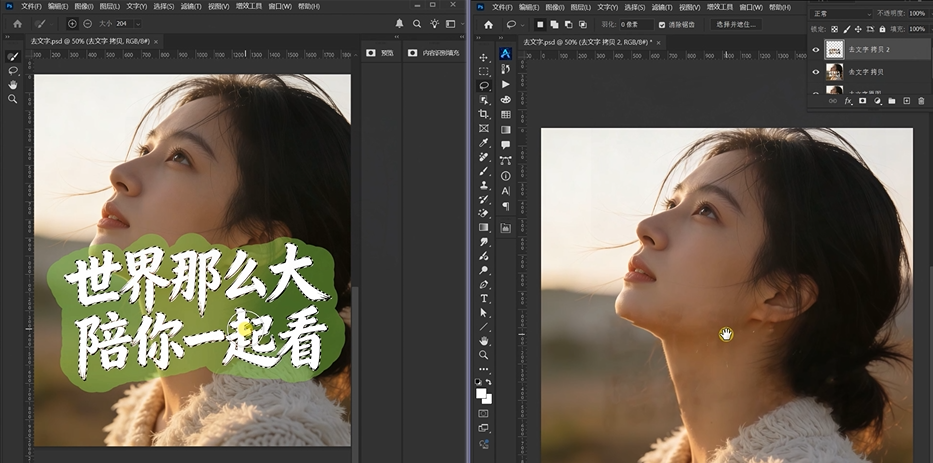The image size is (933, 463).
Task: Select the Lasso tool in right window toolbar
Action: (x=484, y=86)
